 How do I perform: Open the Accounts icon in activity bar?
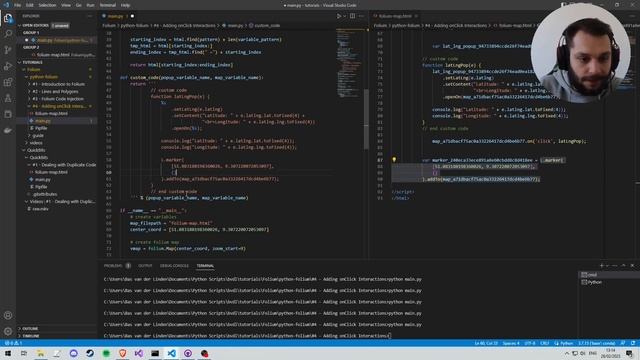(8, 315)
